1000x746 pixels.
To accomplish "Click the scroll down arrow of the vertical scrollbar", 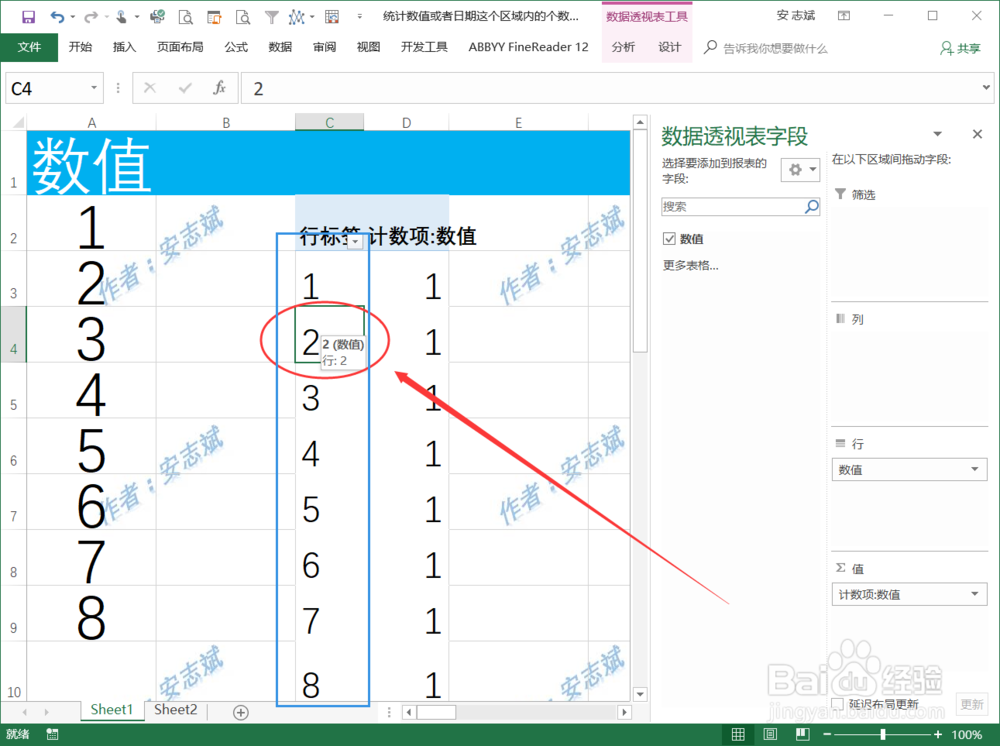I will (640, 694).
